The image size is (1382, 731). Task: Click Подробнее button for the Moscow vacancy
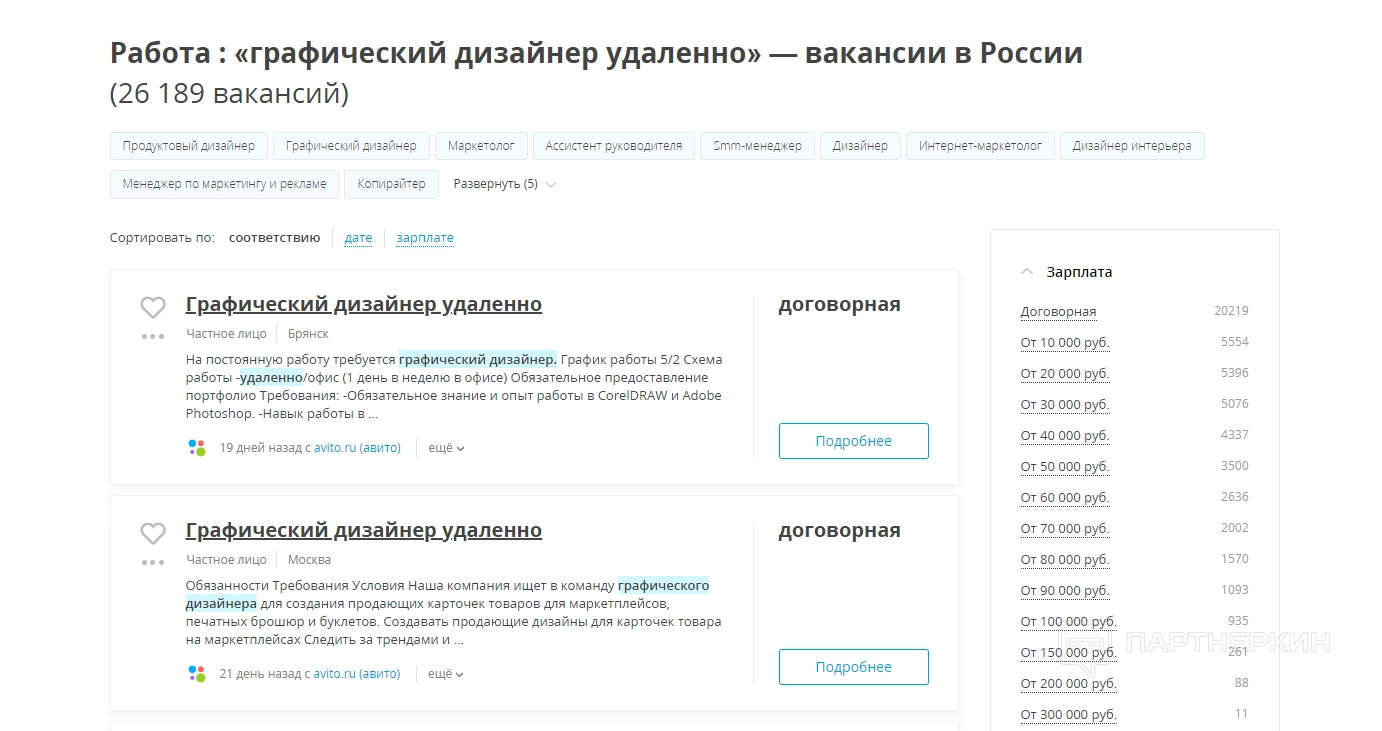853,667
